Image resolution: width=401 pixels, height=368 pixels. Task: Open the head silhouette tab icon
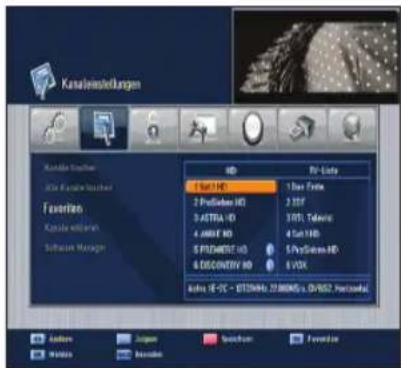pos(352,128)
